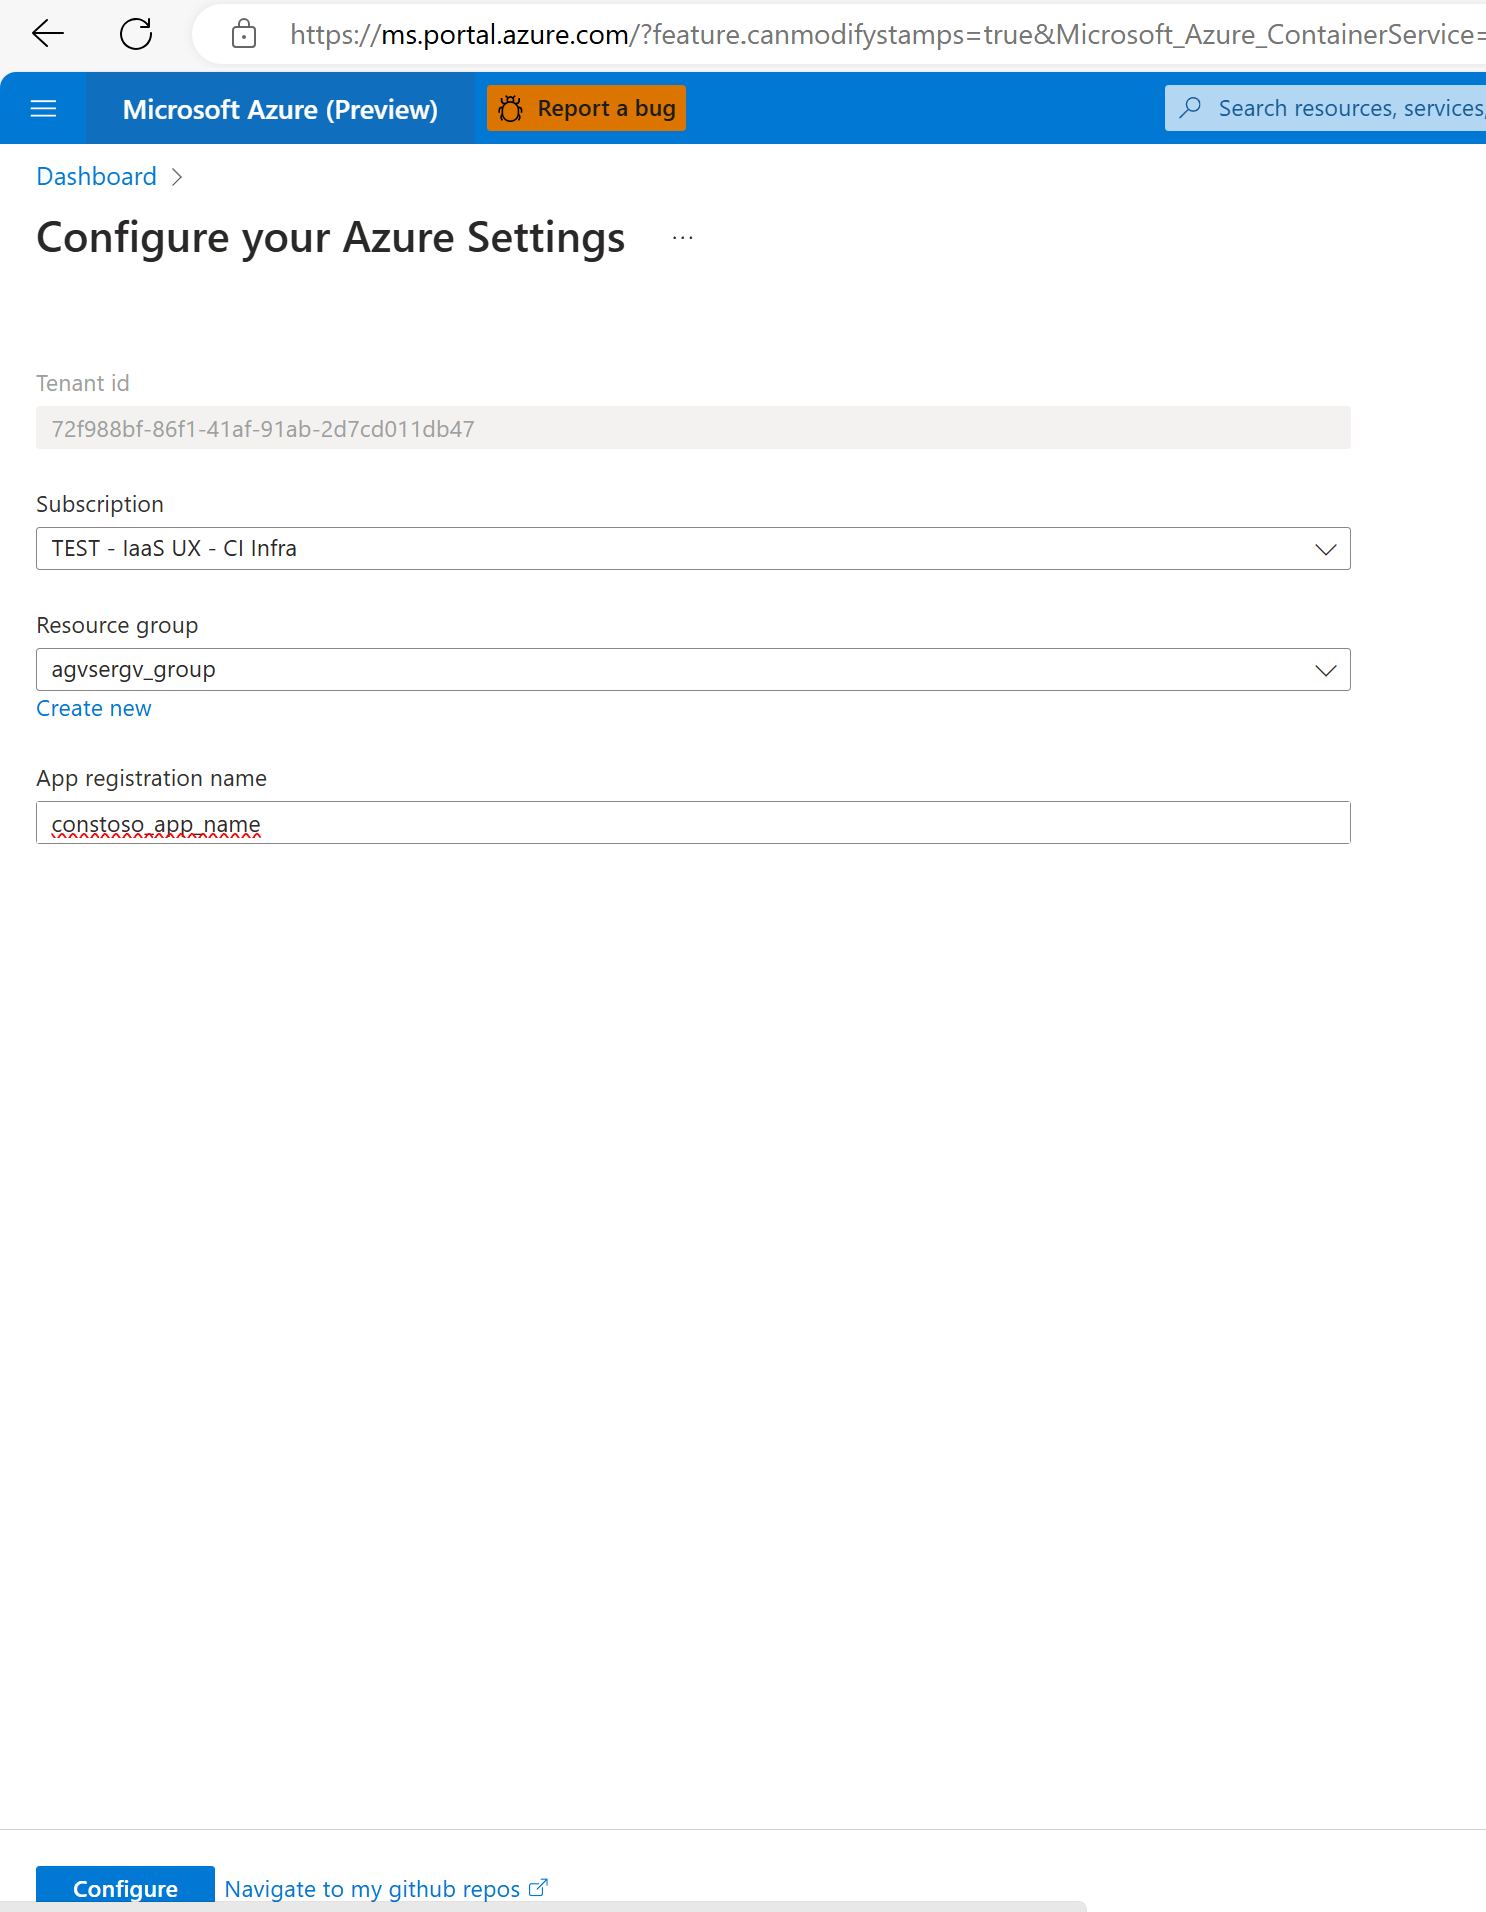The image size is (1486, 1912).
Task: Expand the Resource group dropdown
Action: click(1326, 670)
